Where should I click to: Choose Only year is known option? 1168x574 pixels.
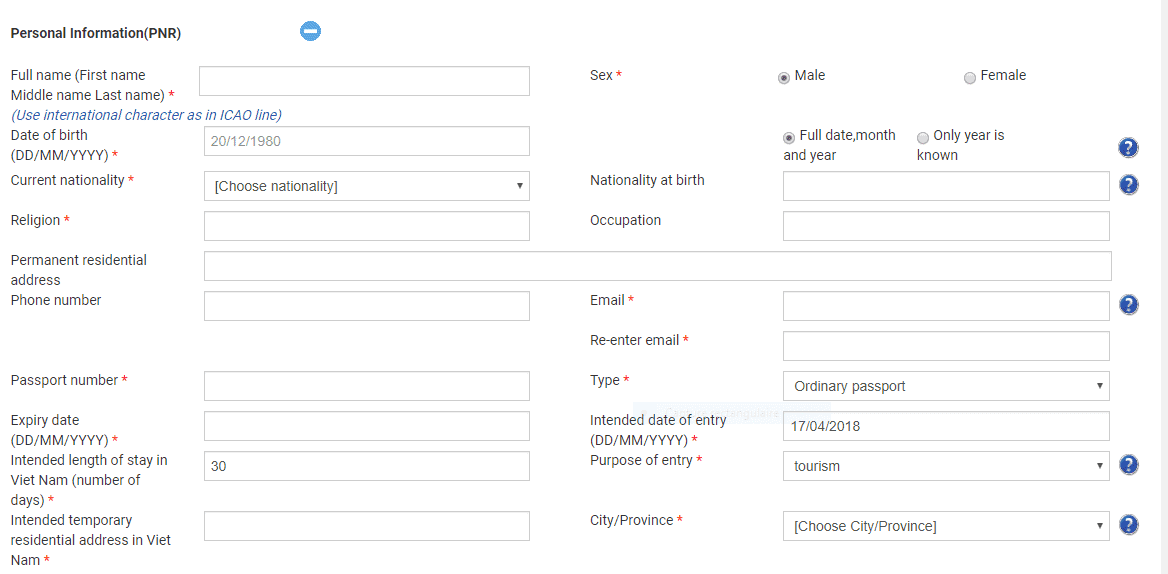pos(923,138)
